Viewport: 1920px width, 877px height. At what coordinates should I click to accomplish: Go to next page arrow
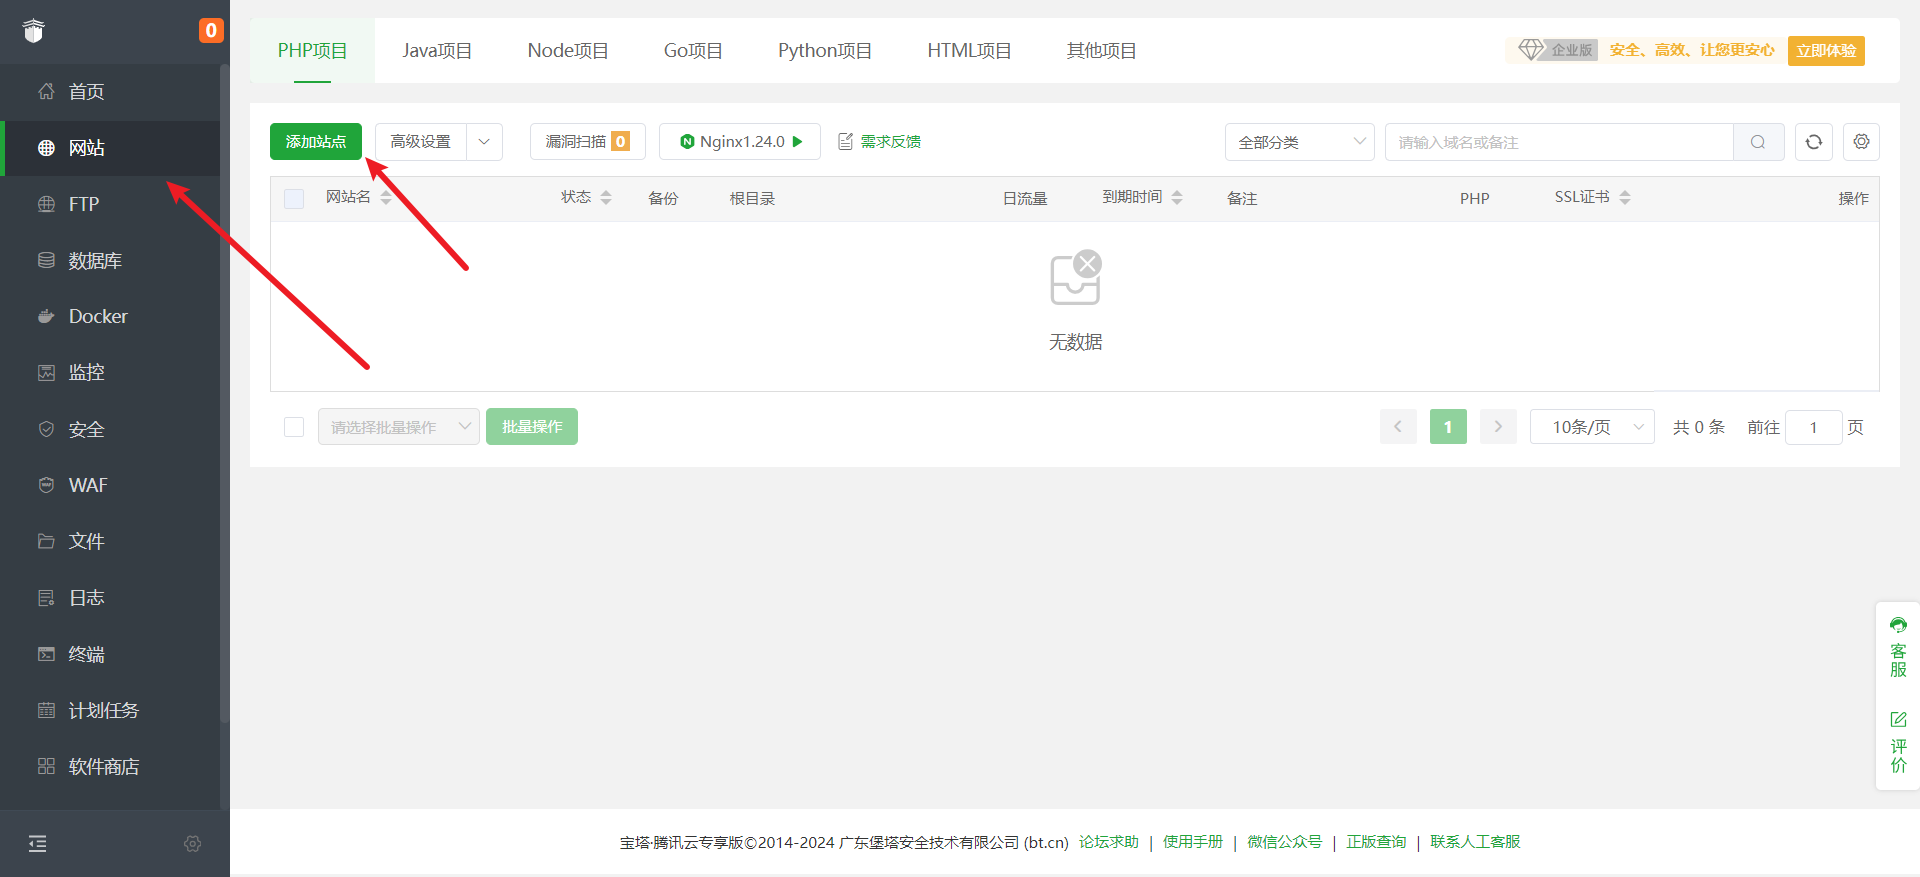(1498, 427)
